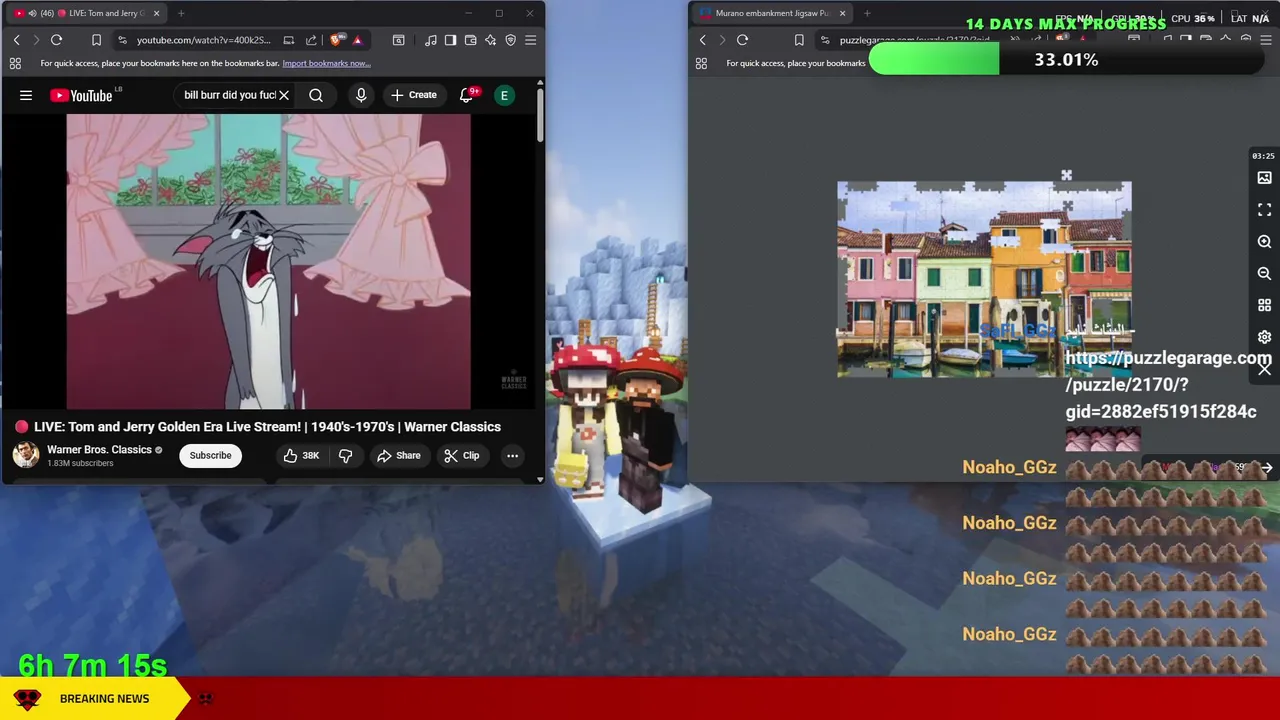Go back in the YouTube browser window
Screen dimensions: 1280x720
16,40
